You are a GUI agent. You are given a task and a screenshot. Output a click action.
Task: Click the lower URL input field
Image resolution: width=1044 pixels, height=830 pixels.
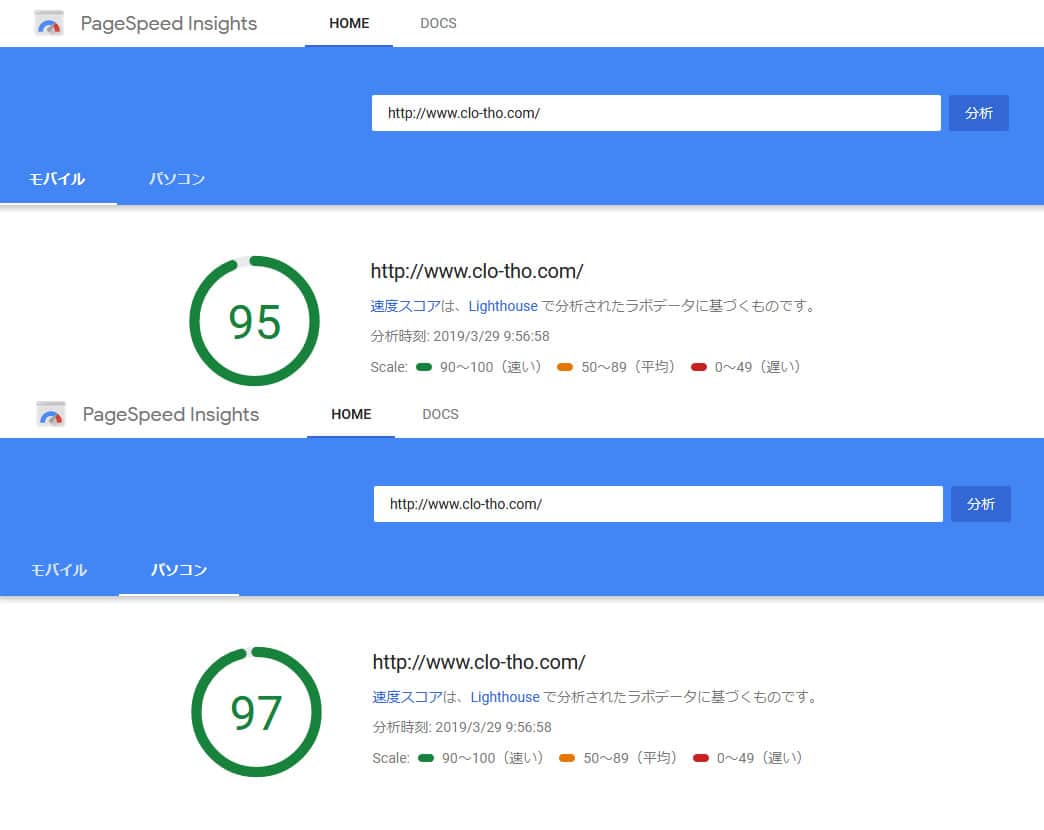pyautogui.click(x=658, y=504)
